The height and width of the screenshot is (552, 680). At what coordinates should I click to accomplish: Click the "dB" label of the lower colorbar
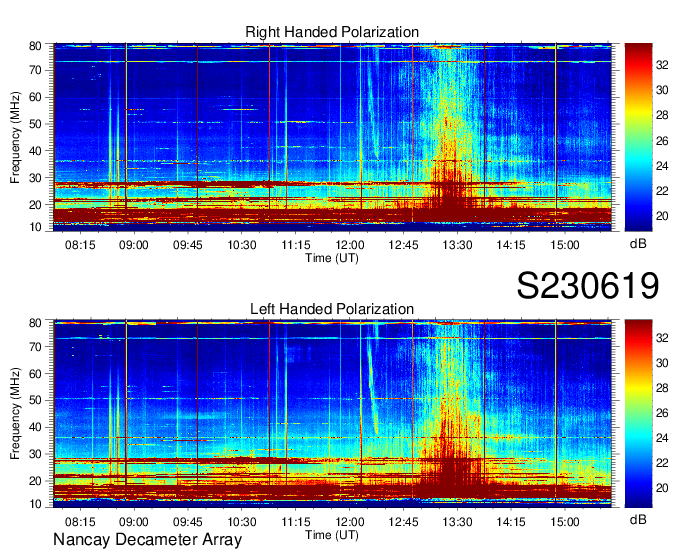(638, 519)
